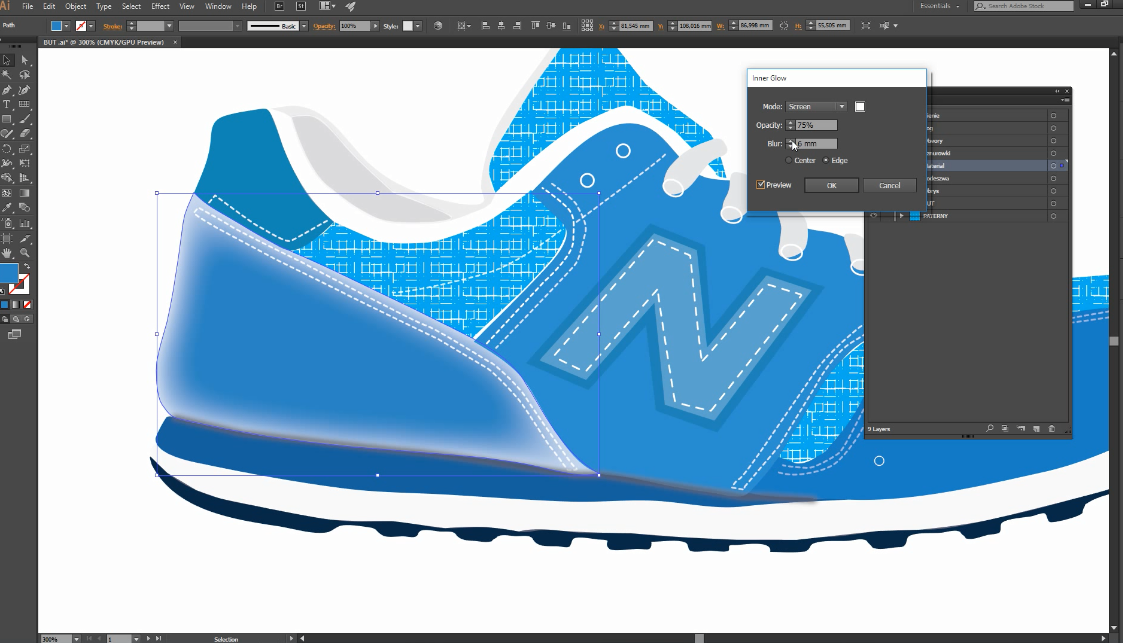Click the Create New Layer icon
1123x643 pixels.
click(x=1036, y=429)
